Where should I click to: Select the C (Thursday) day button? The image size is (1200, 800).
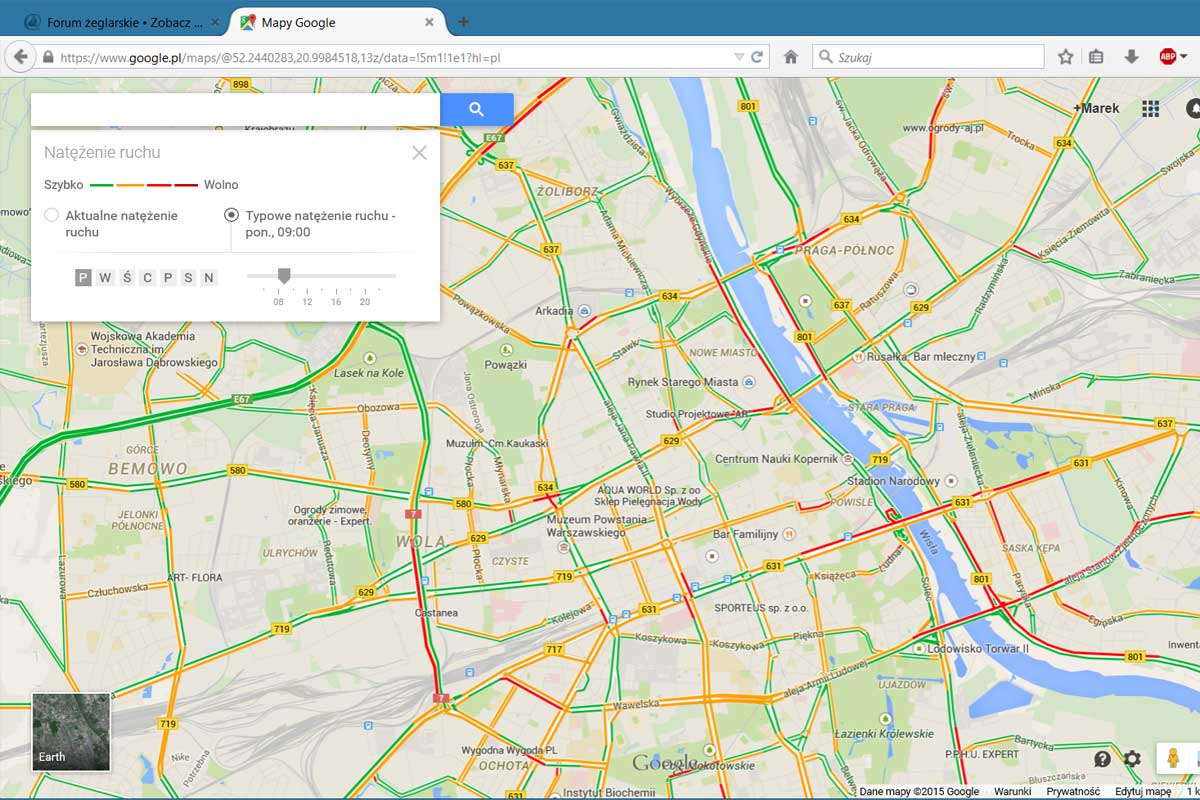[x=147, y=278]
